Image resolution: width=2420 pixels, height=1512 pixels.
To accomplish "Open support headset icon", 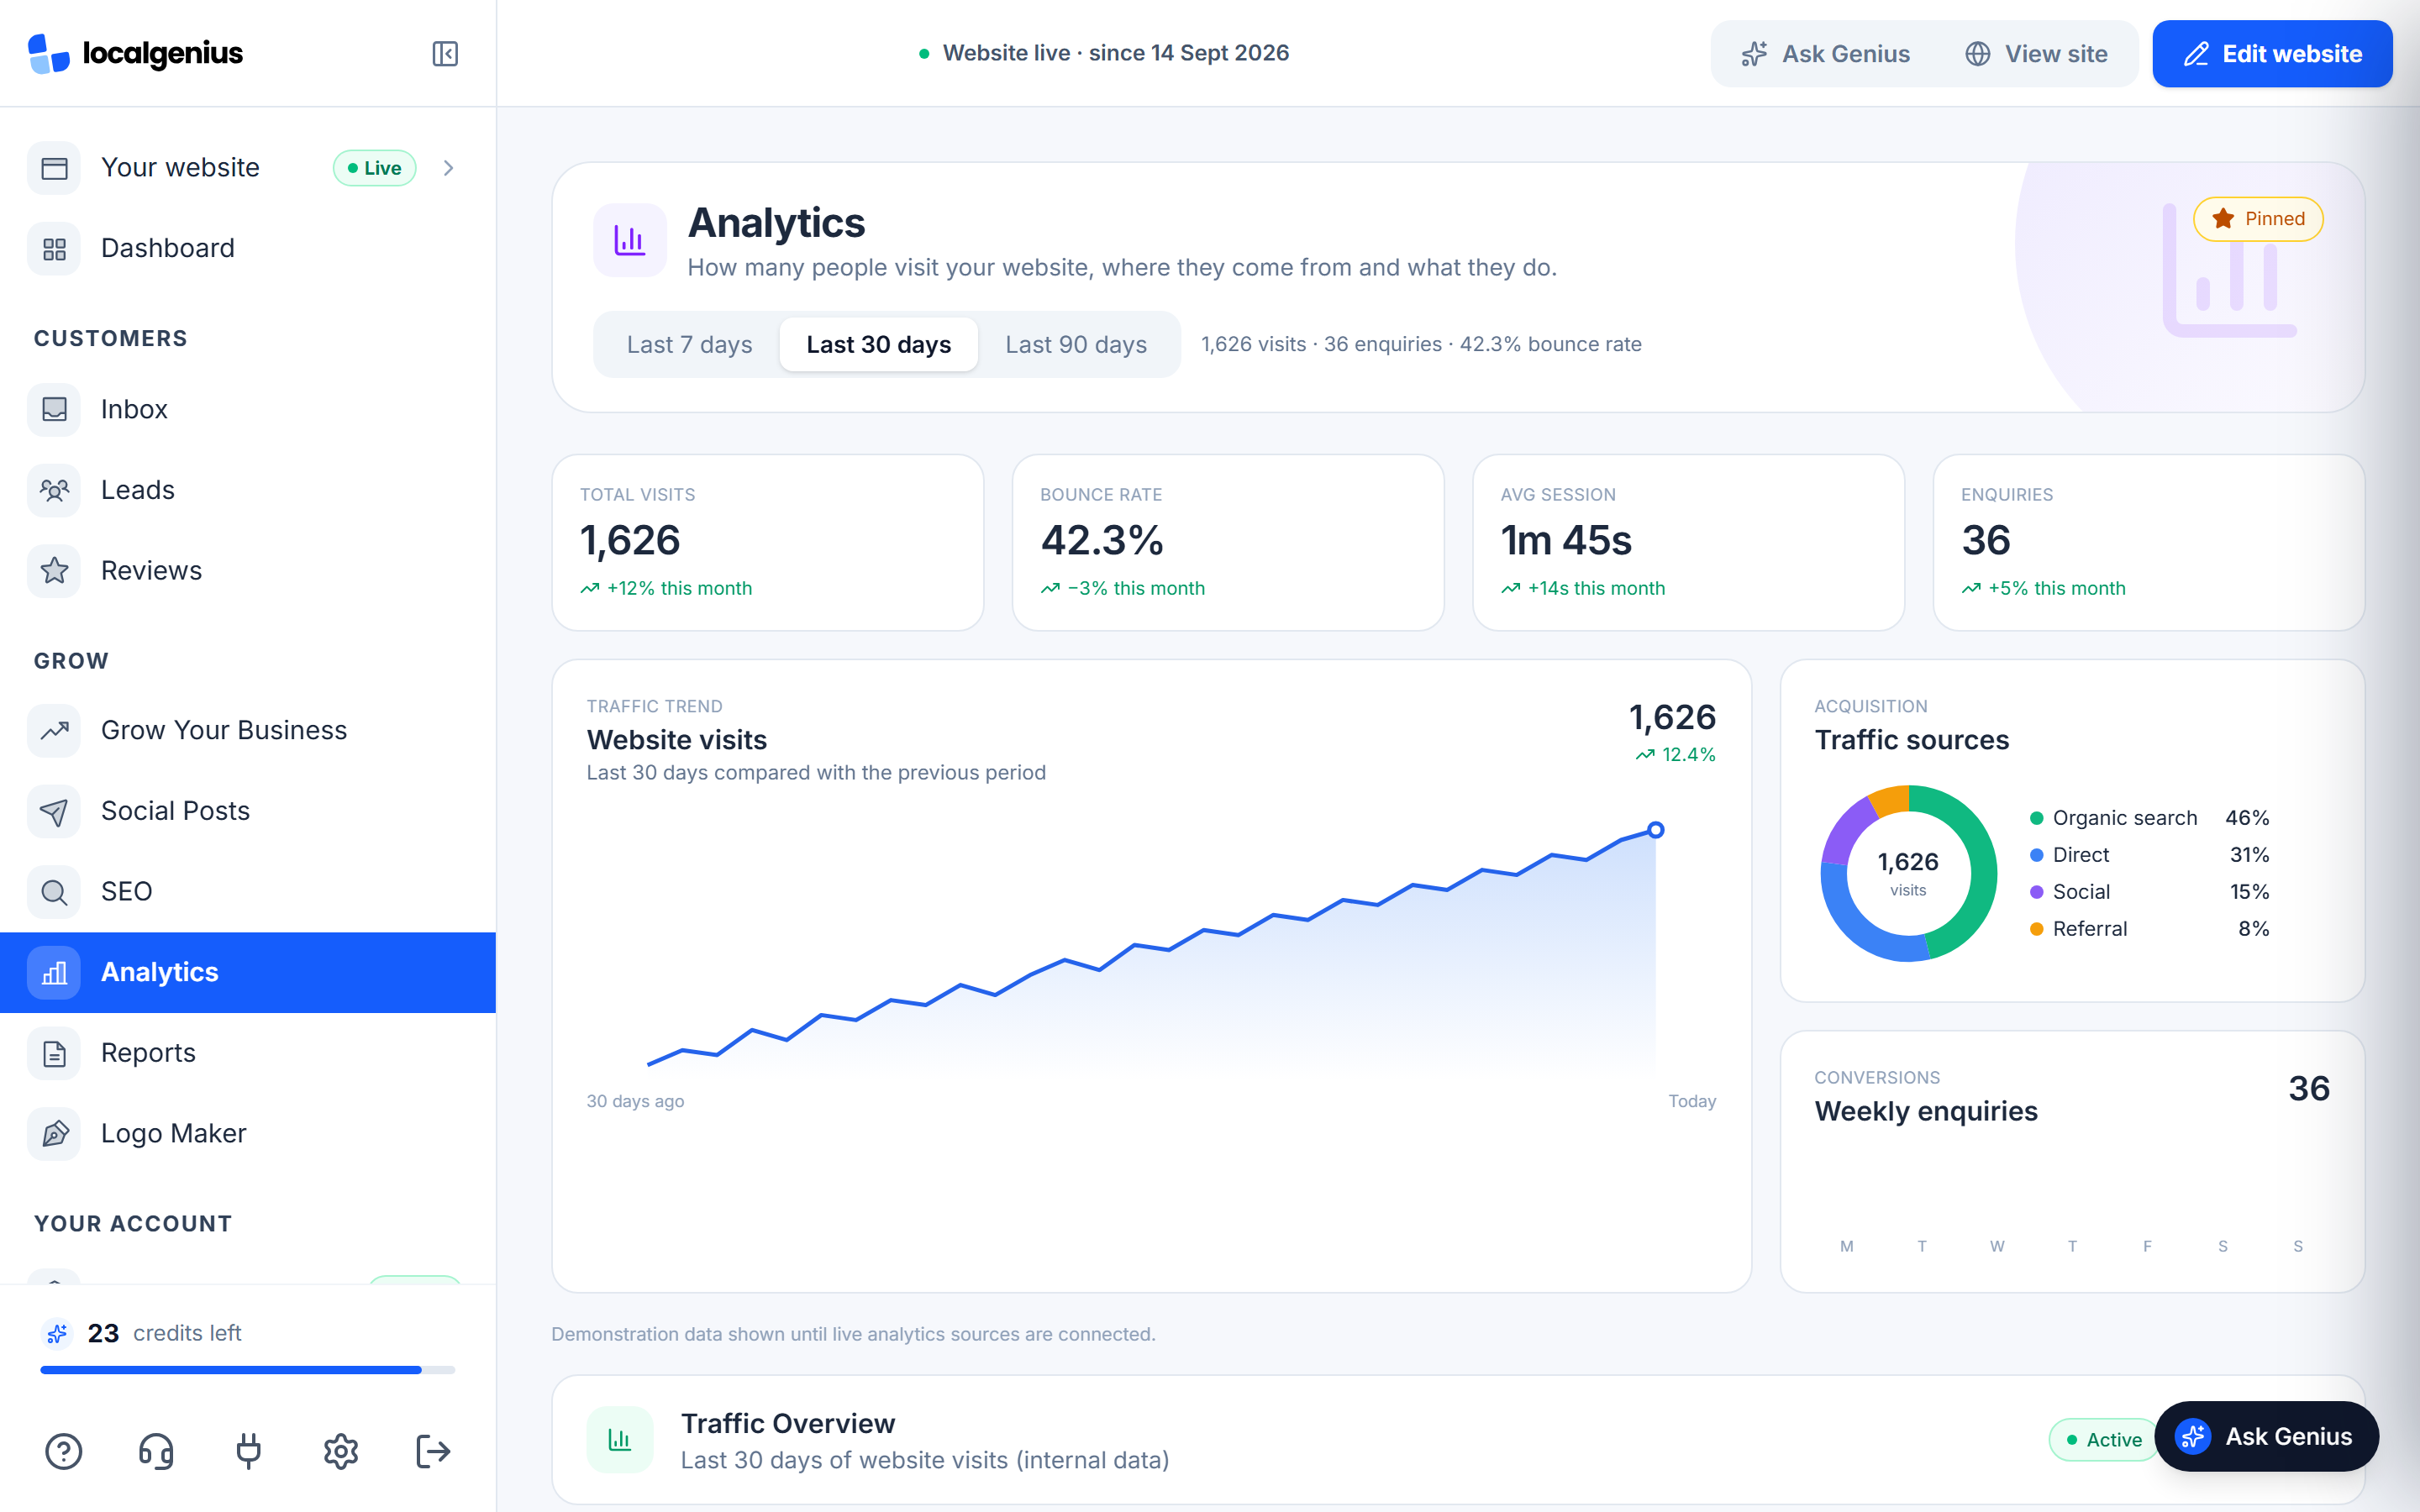I will tap(156, 1451).
